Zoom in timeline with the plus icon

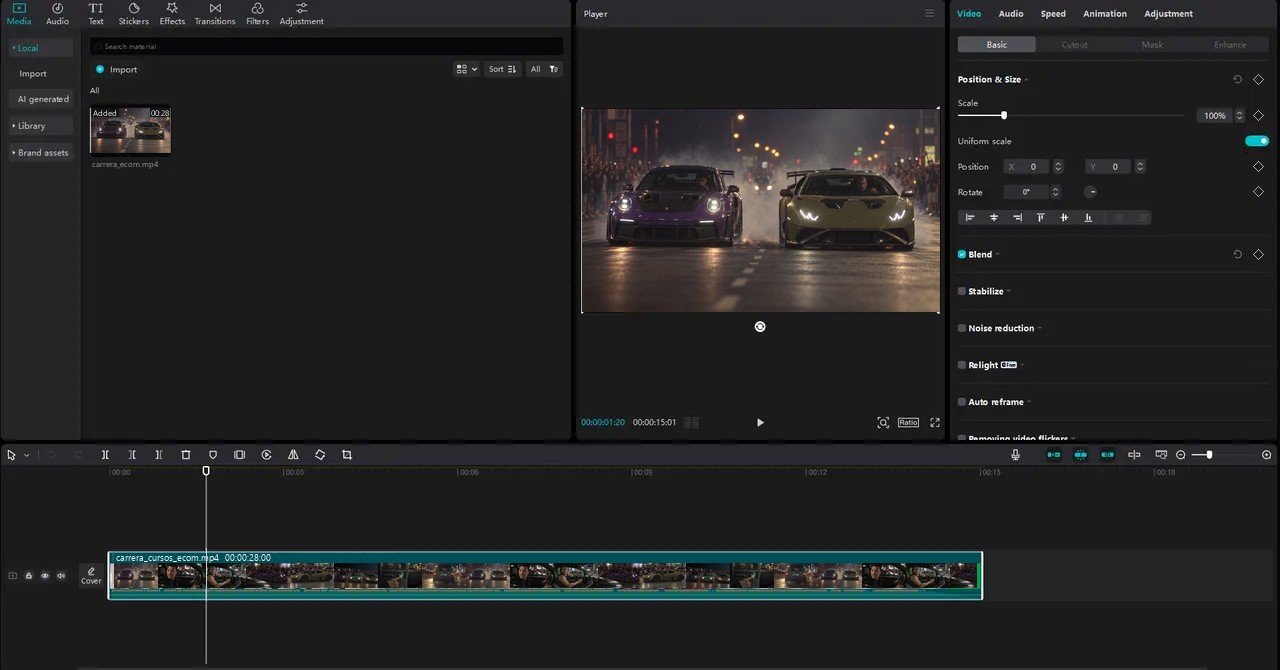(x=1267, y=455)
